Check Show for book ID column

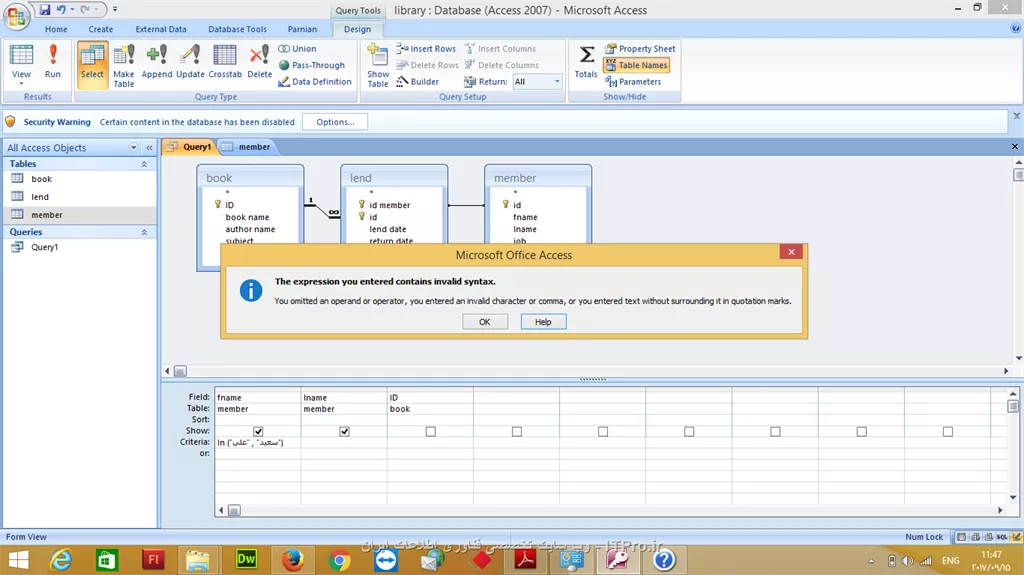click(x=430, y=431)
